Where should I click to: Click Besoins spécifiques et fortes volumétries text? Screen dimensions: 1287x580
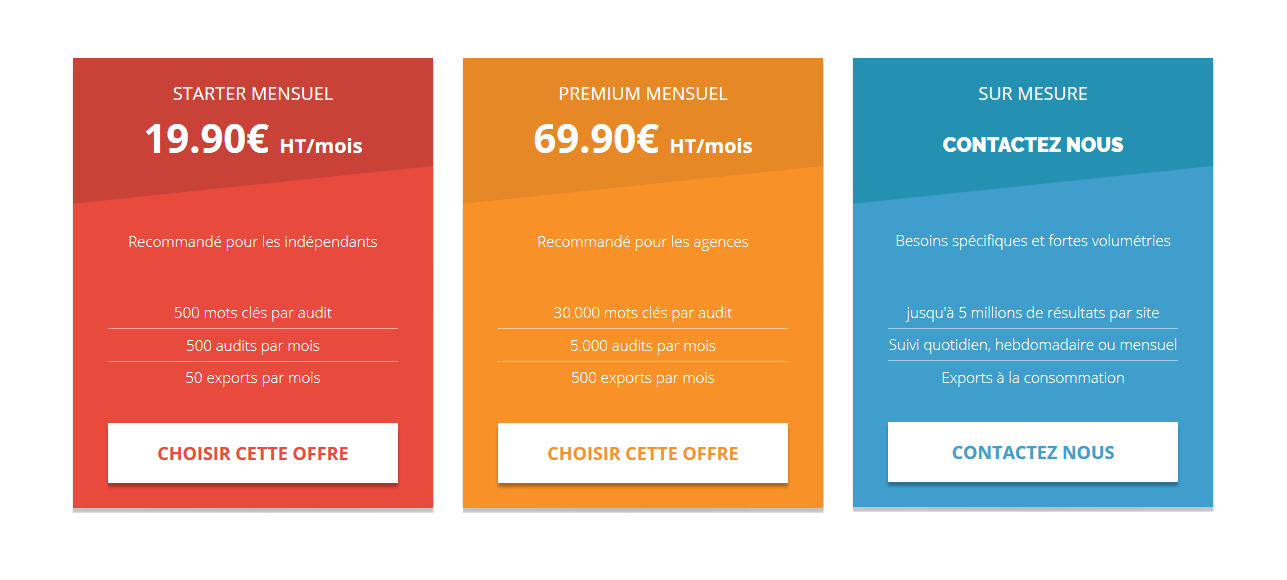point(1033,241)
